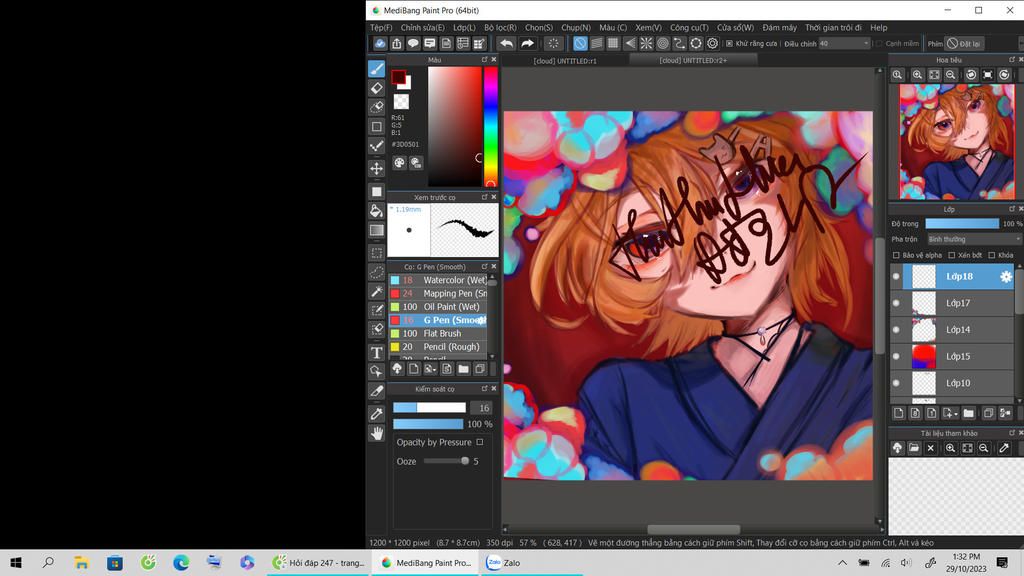The height and width of the screenshot is (576, 1024).
Task: Open the Pha trộn blending mode dropdown
Action: tap(974, 240)
